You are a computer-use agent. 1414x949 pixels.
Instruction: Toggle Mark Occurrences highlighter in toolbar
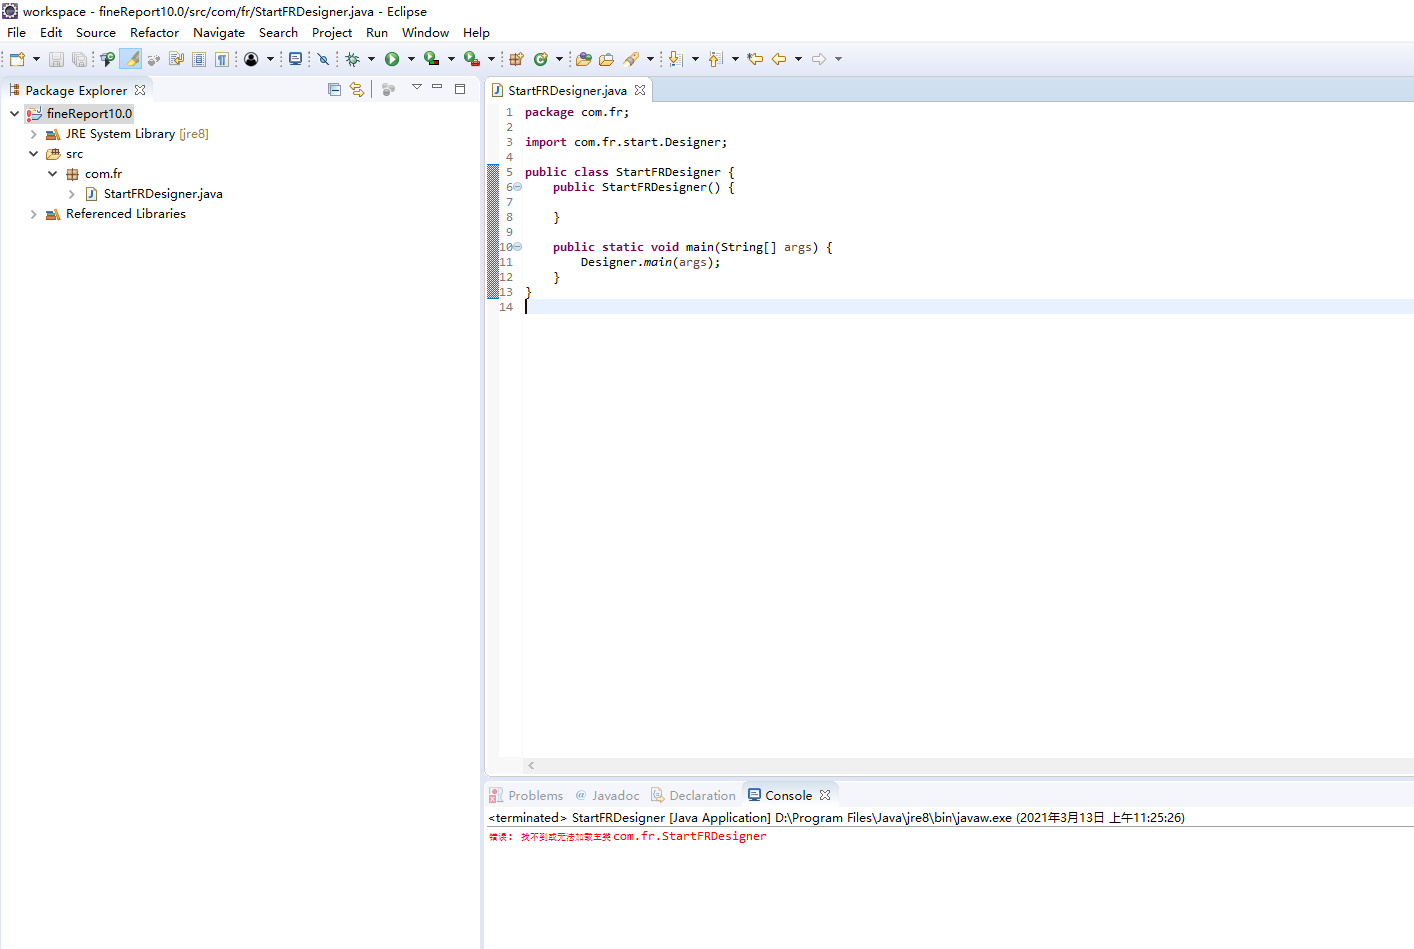pos(131,59)
